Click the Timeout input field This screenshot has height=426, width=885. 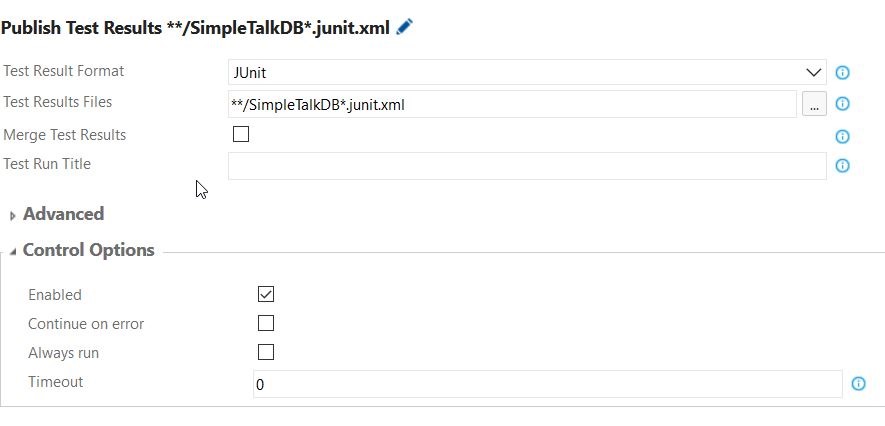tap(547, 384)
